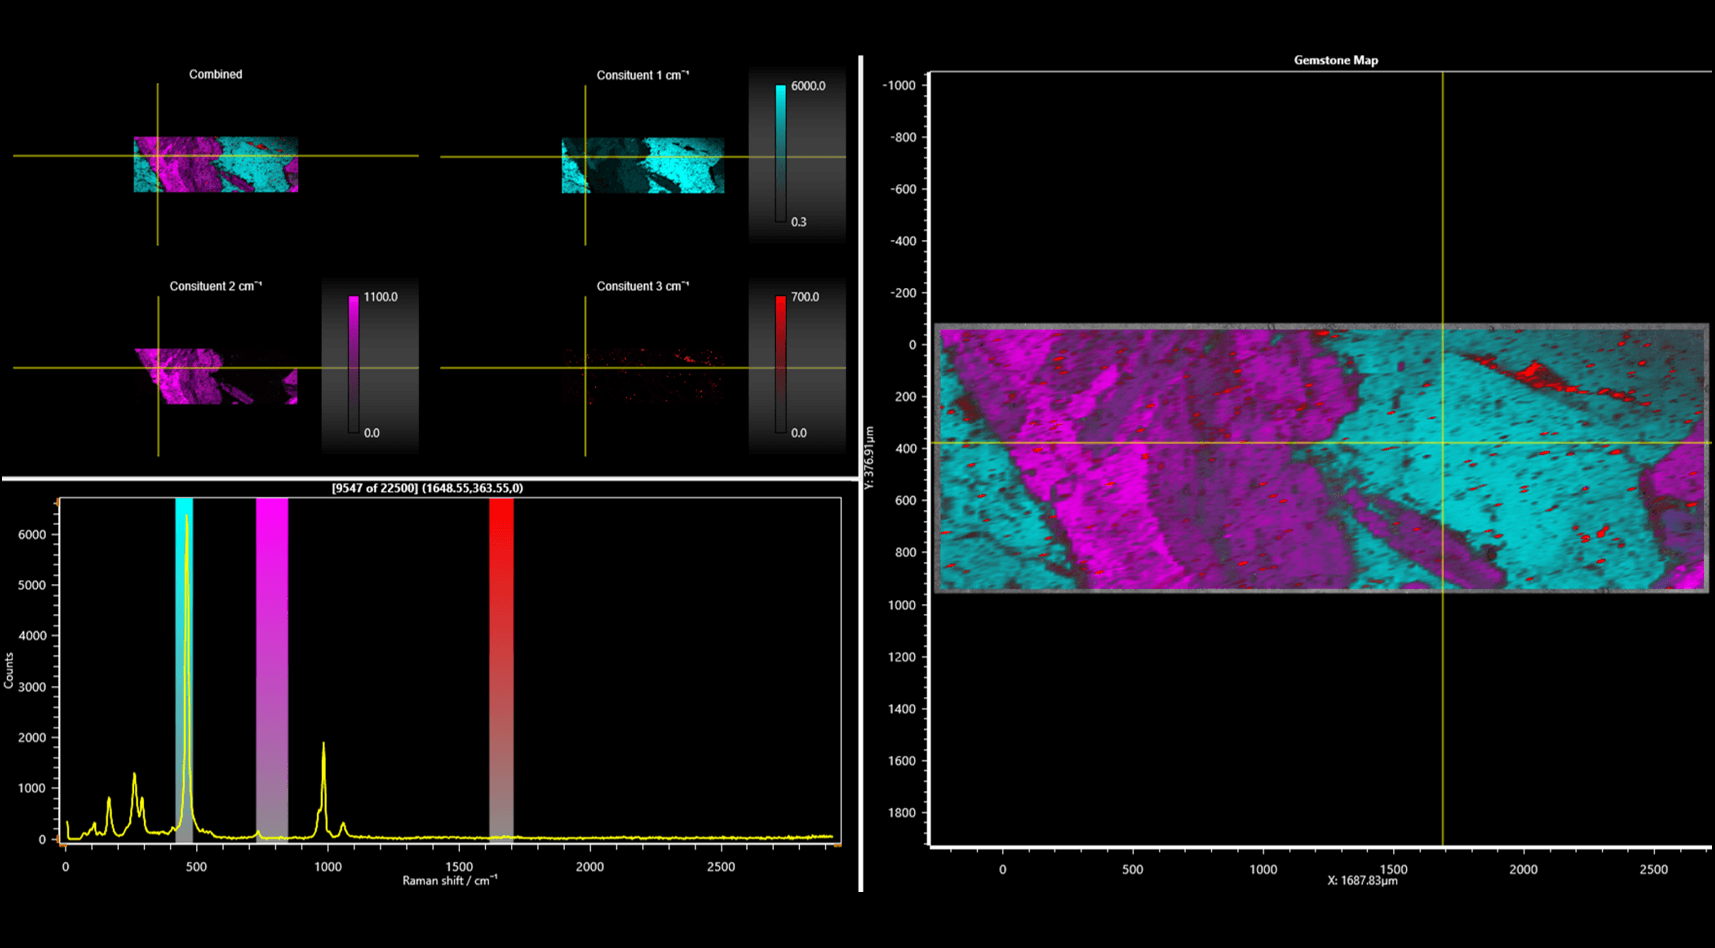The width and height of the screenshot is (1715, 948).
Task: Select the red band in the spectrum plot
Action: [x=501, y=668]
